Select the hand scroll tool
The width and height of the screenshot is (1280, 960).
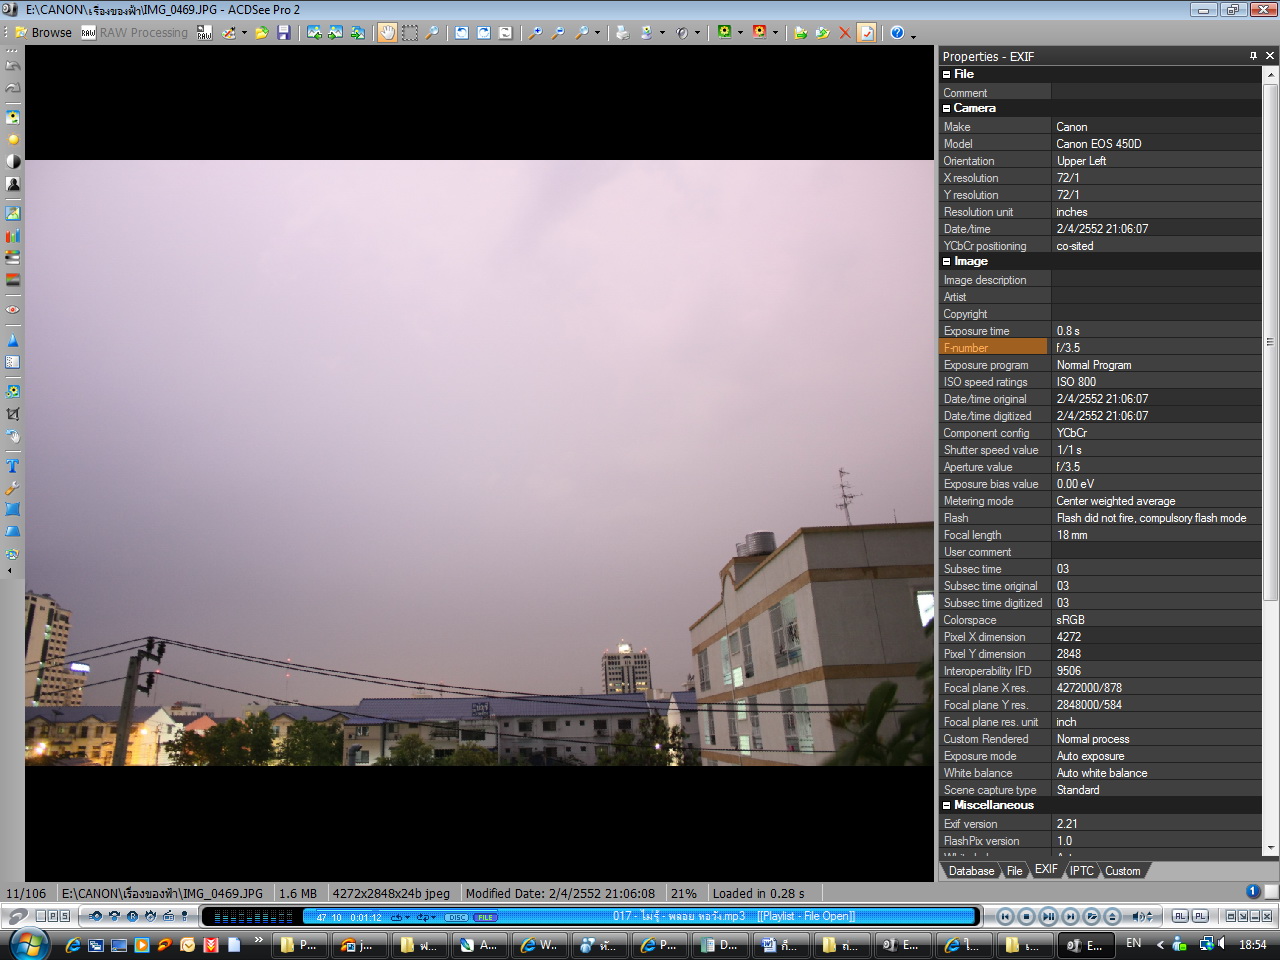387,33
